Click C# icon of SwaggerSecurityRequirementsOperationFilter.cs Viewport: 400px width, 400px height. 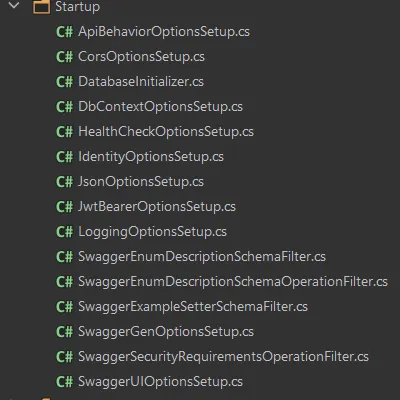pos(64,357)
